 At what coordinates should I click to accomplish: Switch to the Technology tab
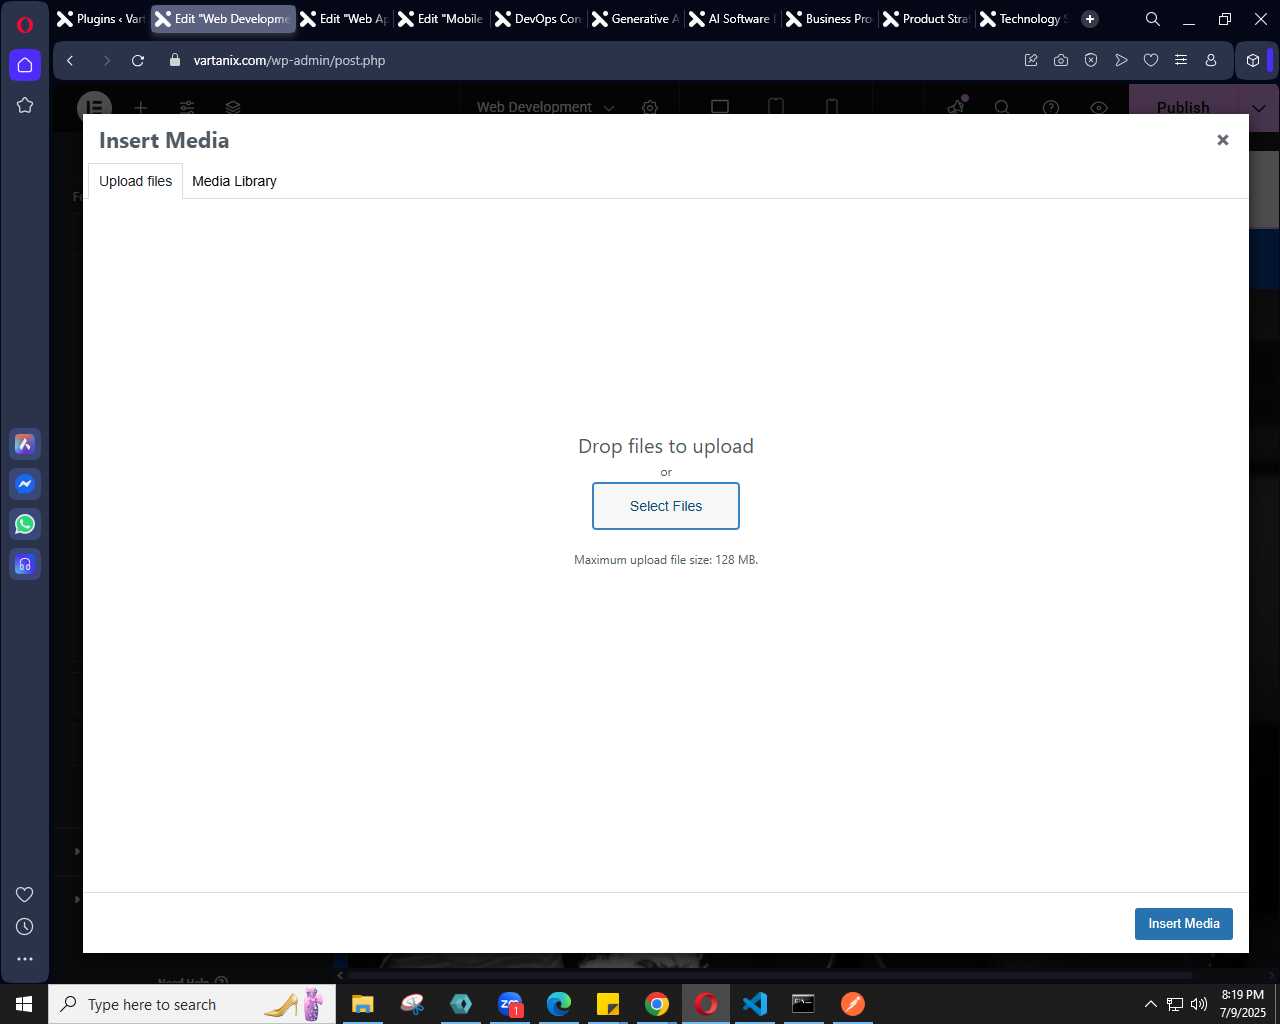pyautogui.click(x=1023, y=19)
